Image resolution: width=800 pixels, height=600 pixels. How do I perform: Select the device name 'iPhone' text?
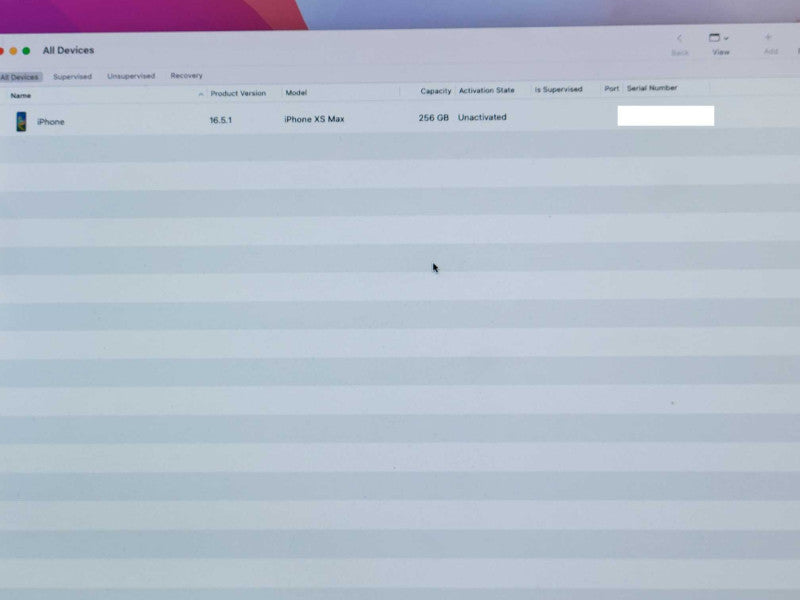51,122
